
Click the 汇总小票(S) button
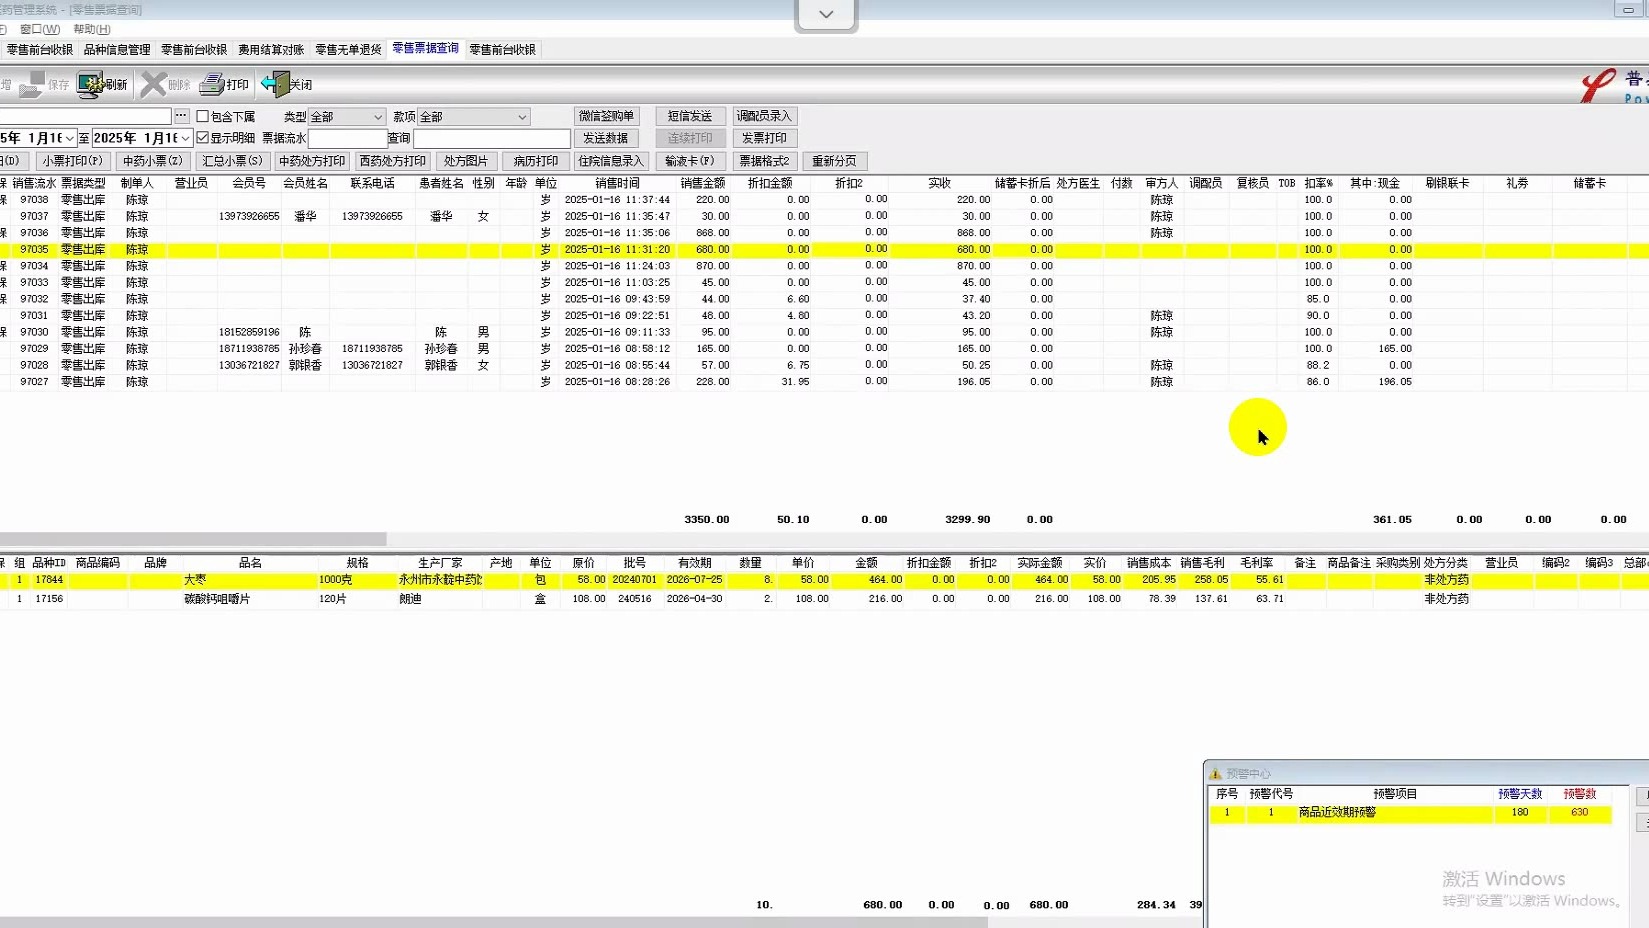pos(232,161)
